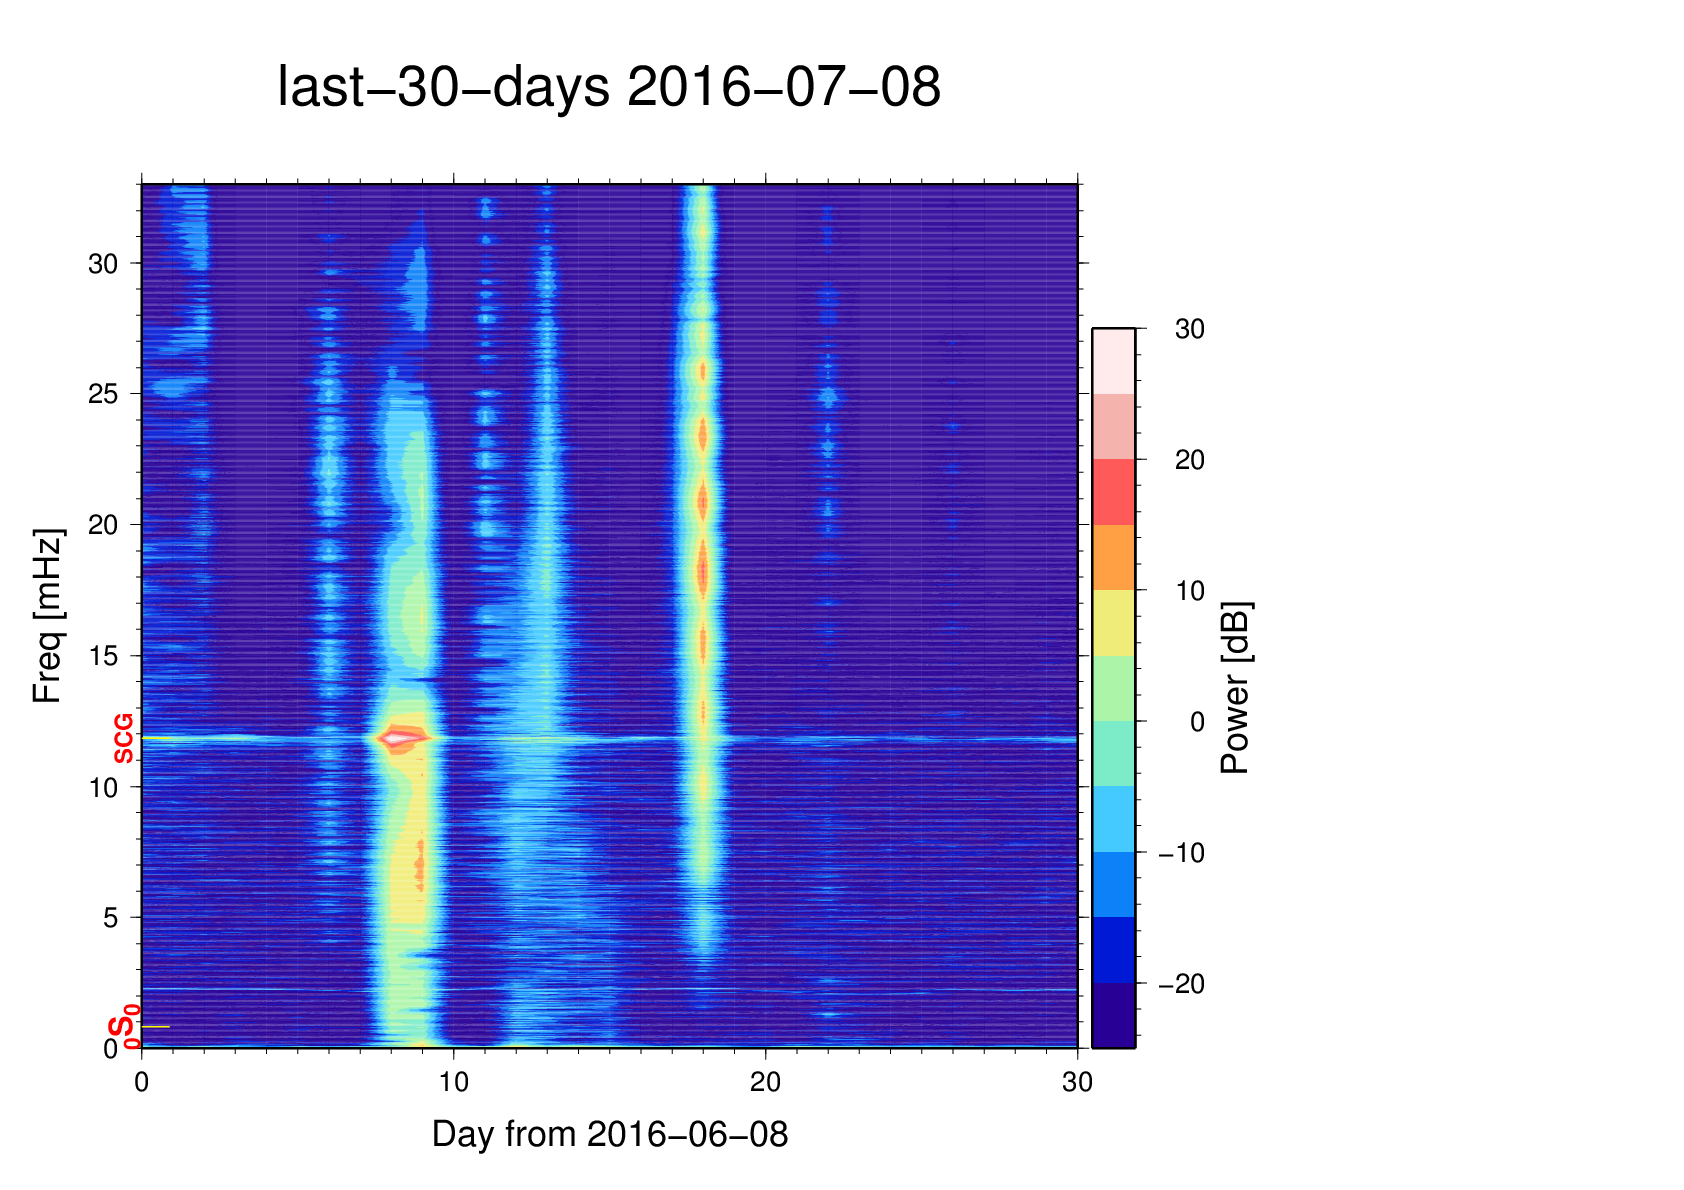Click the '30' tick on the colorbar
This screenshot has height=1190, width=1684.
[1189, 329]
